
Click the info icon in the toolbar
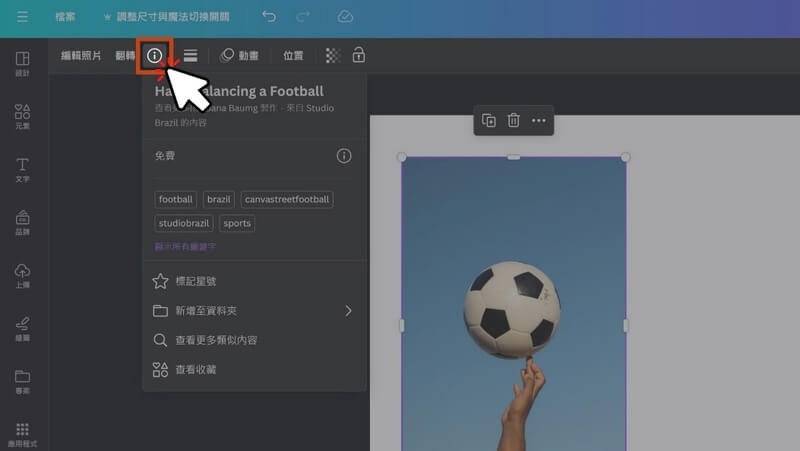point(154,56)
